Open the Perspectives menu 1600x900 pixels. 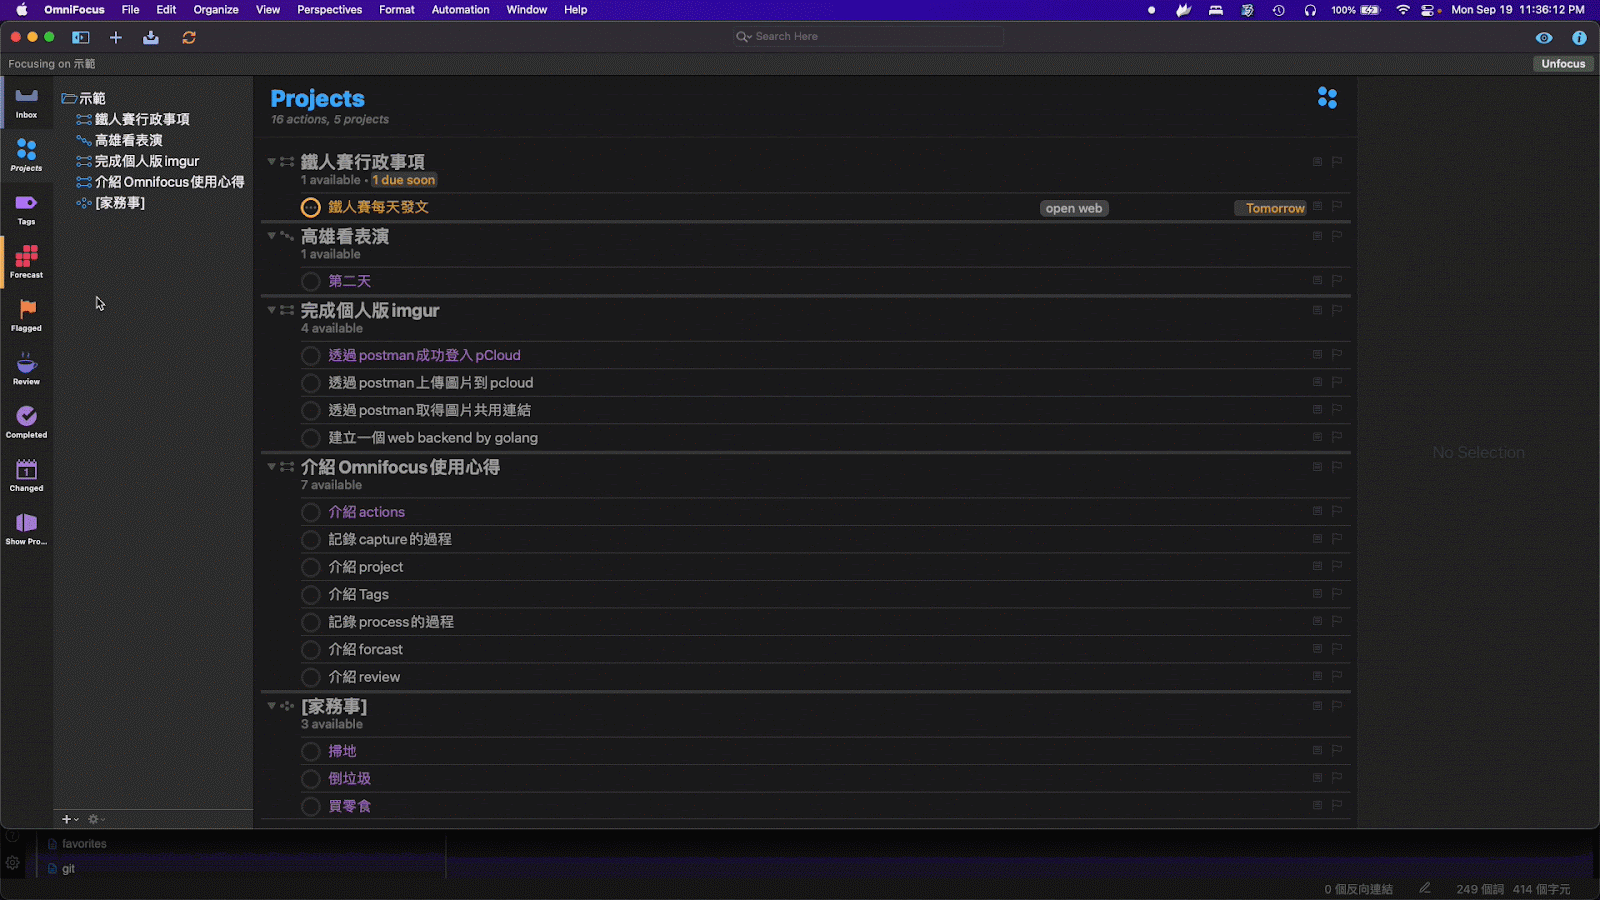click(329, 10)
